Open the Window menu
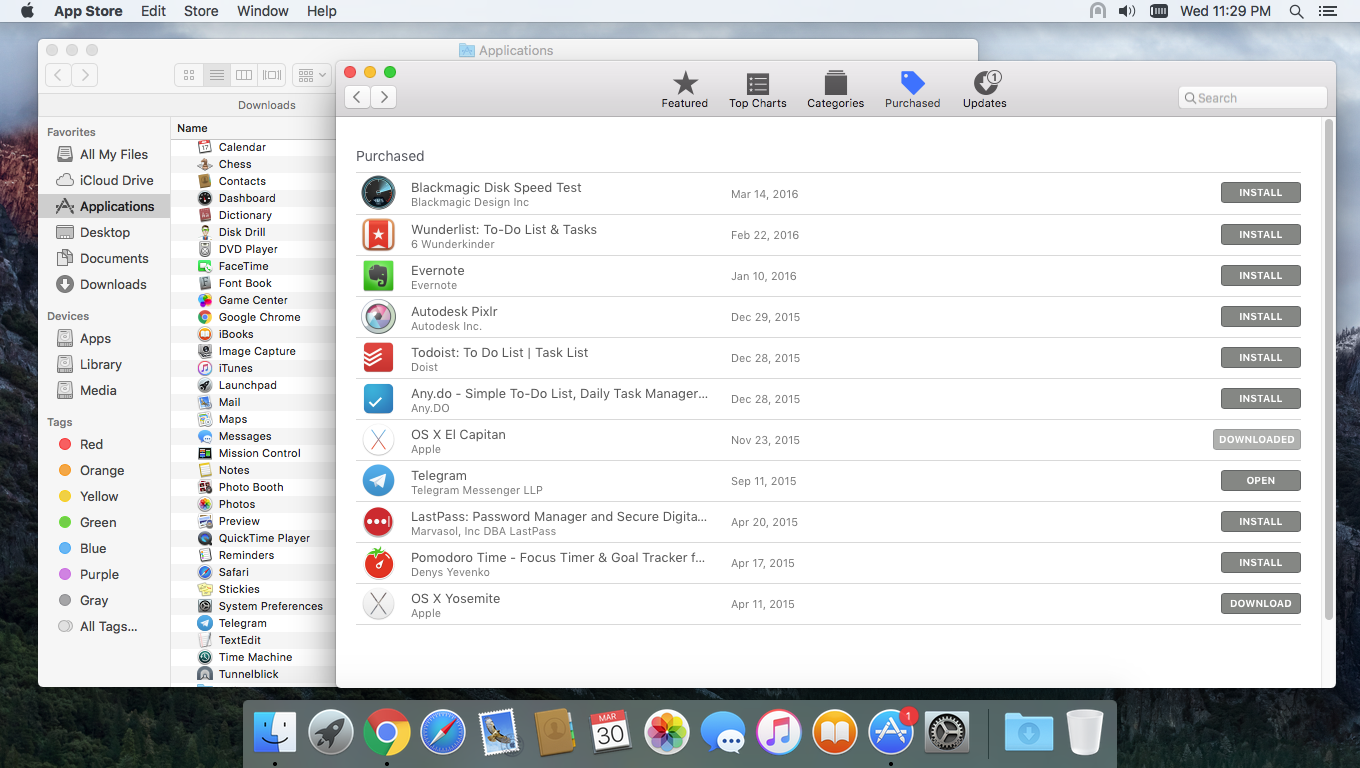Image resolution: width=1360 pixels, height=768 pixels. pos(263,11)
